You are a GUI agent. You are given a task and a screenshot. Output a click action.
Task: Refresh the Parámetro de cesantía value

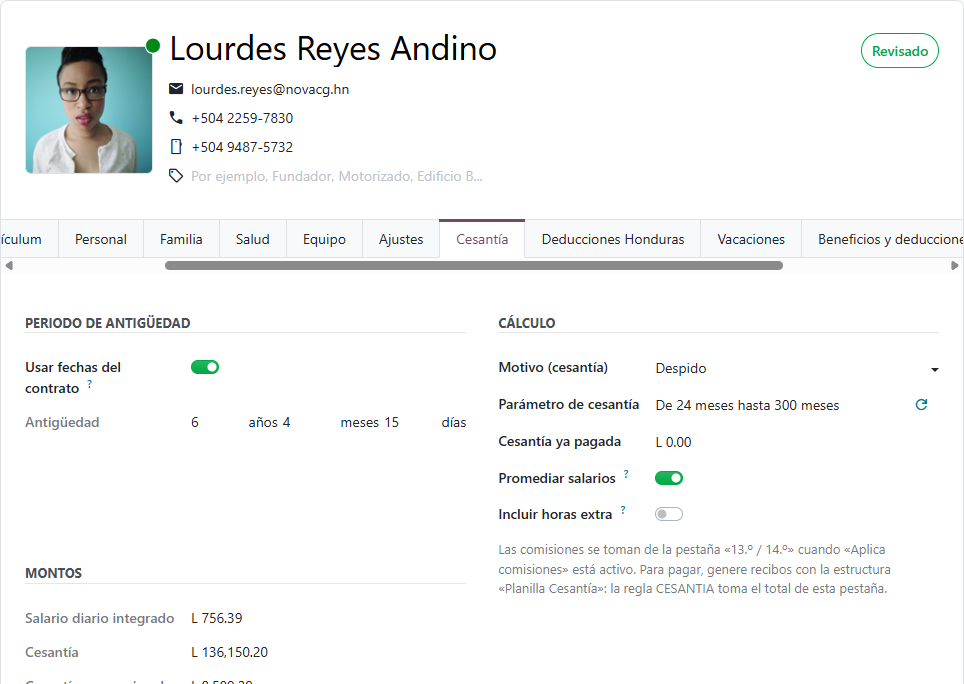coord(921,404)
